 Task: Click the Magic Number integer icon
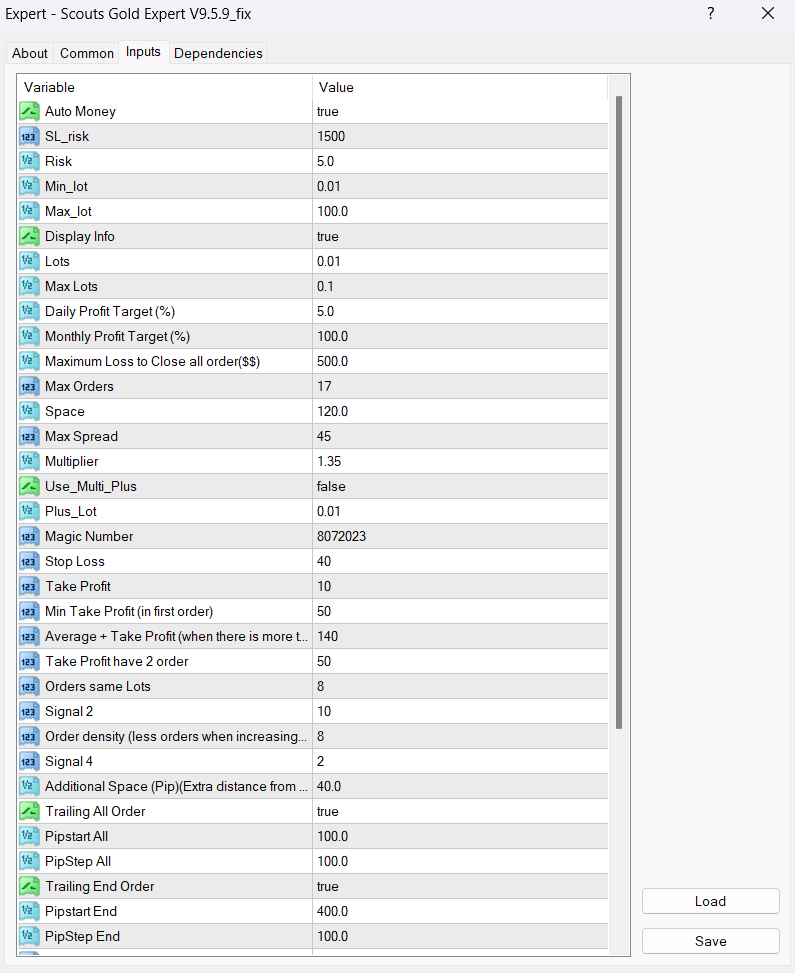29,537
